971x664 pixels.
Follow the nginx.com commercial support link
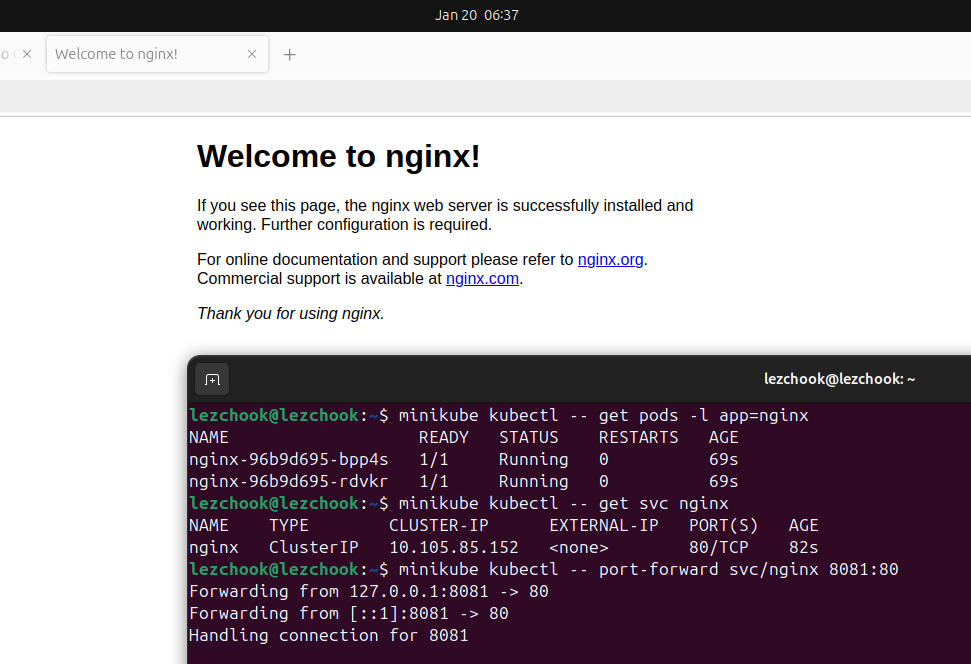click(482, 279)
